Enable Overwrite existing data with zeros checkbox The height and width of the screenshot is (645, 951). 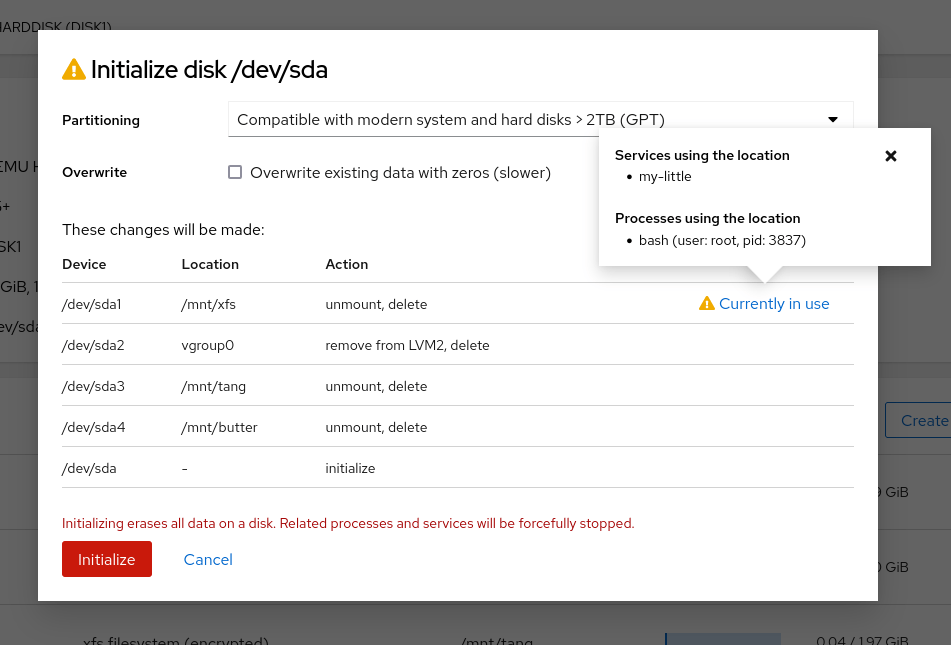(235, 172)
